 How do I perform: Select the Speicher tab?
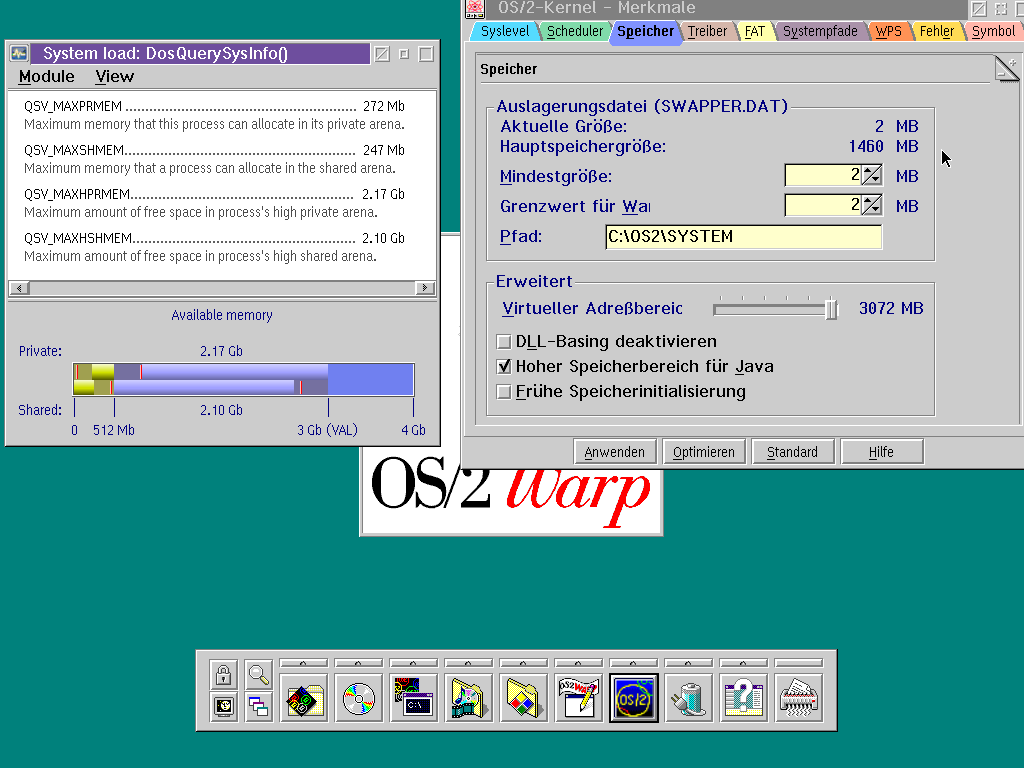[645, 31]
